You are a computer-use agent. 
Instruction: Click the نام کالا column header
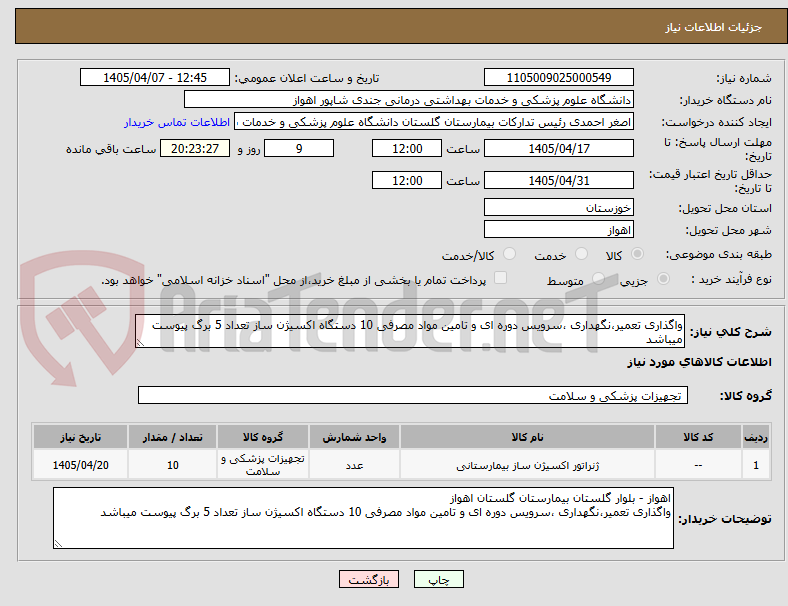click(527, 437)
